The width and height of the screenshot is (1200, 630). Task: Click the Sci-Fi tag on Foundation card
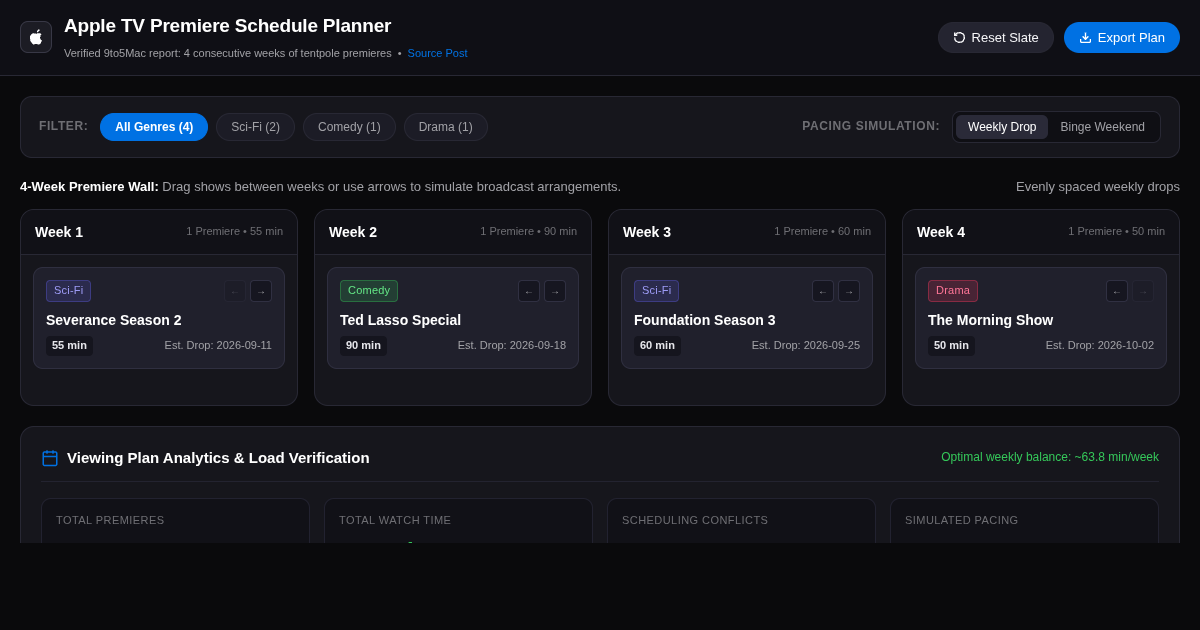[656, 291]
